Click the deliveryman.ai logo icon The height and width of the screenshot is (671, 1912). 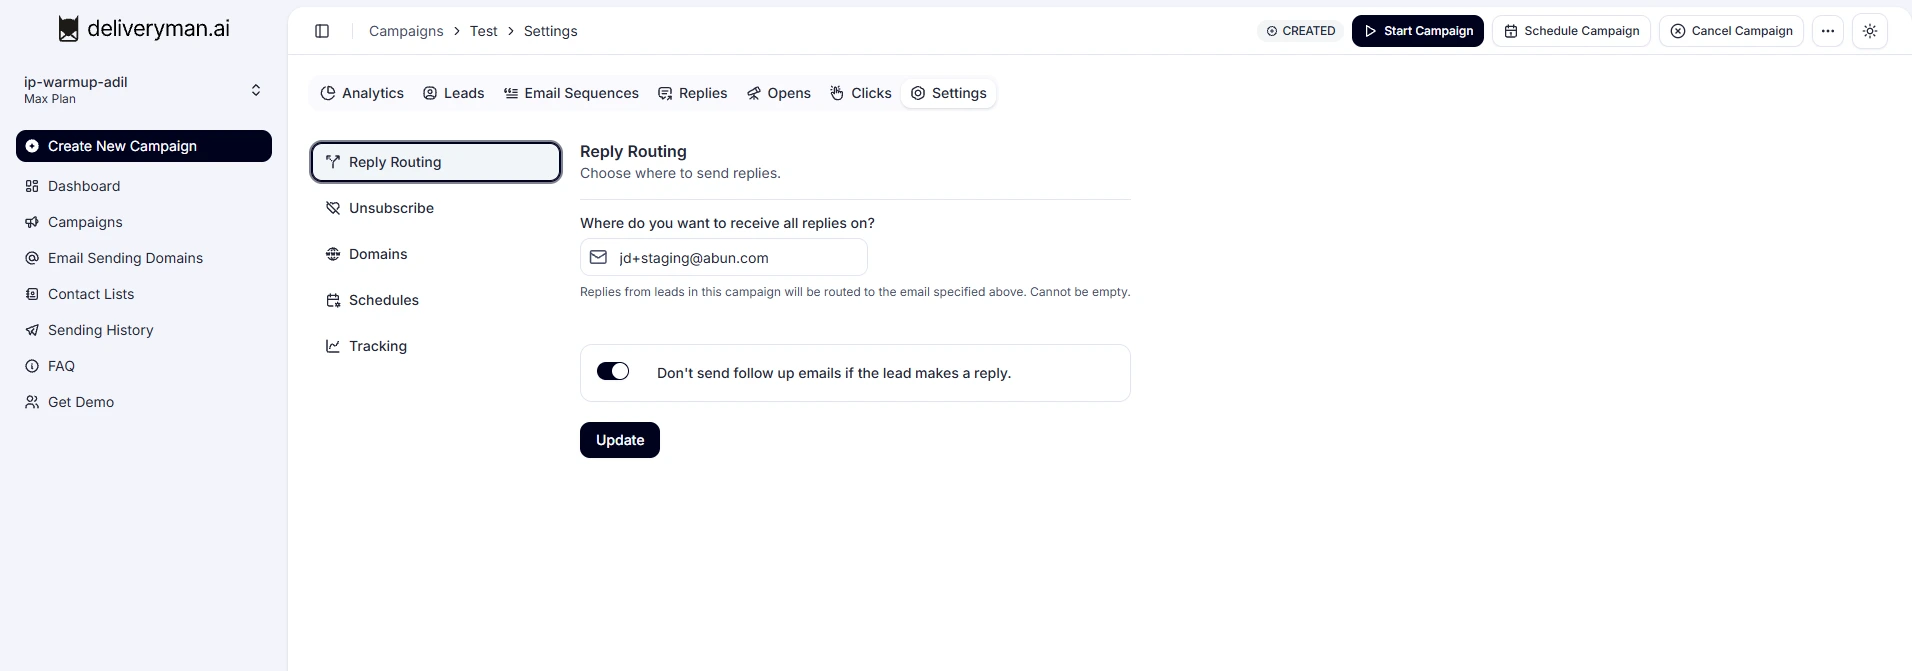point(68,29)
